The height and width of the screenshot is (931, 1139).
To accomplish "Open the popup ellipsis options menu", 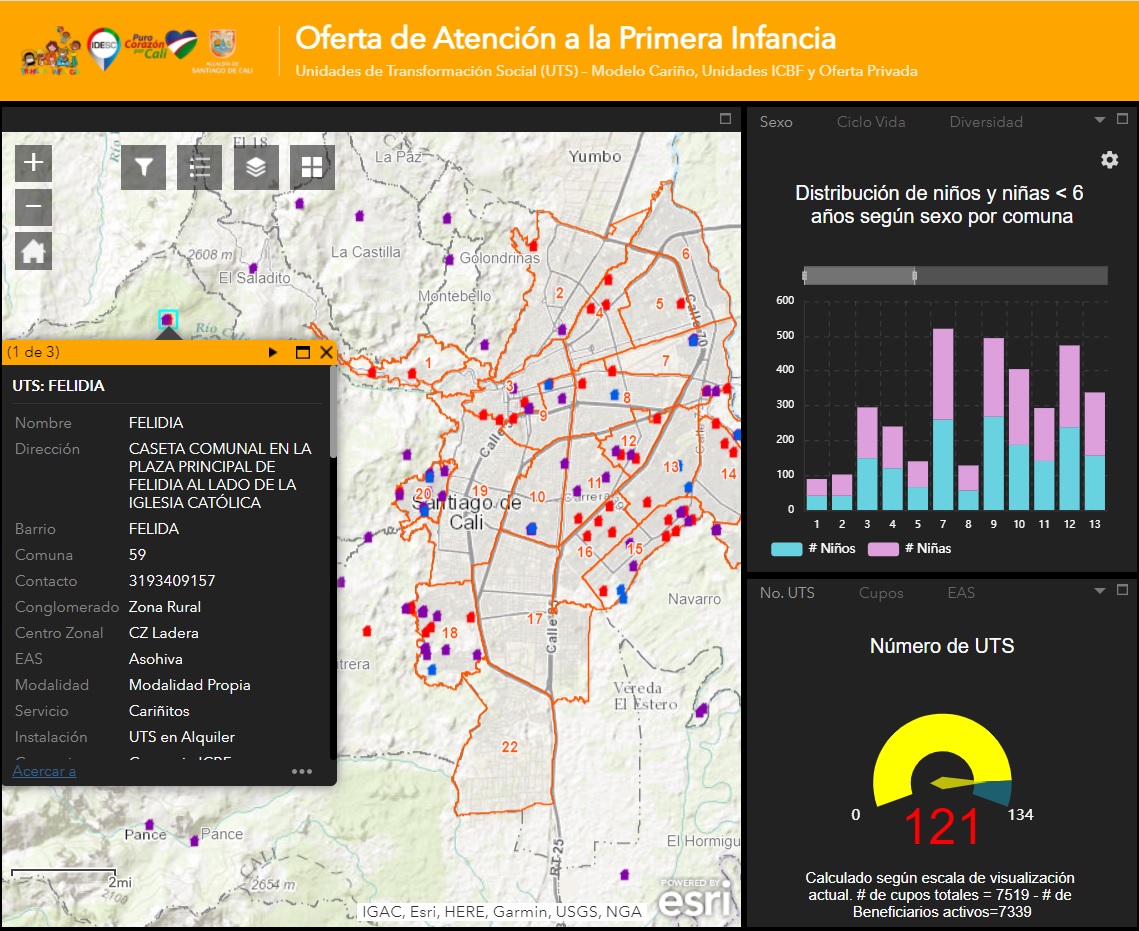I will click(302, 772).
